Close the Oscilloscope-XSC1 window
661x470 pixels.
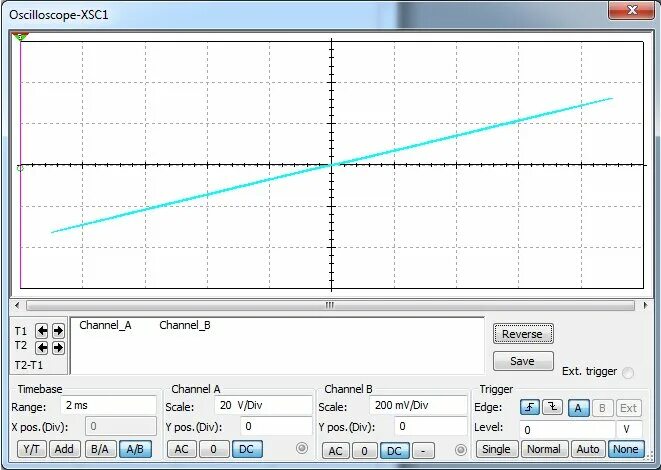[x=631, y=10]
